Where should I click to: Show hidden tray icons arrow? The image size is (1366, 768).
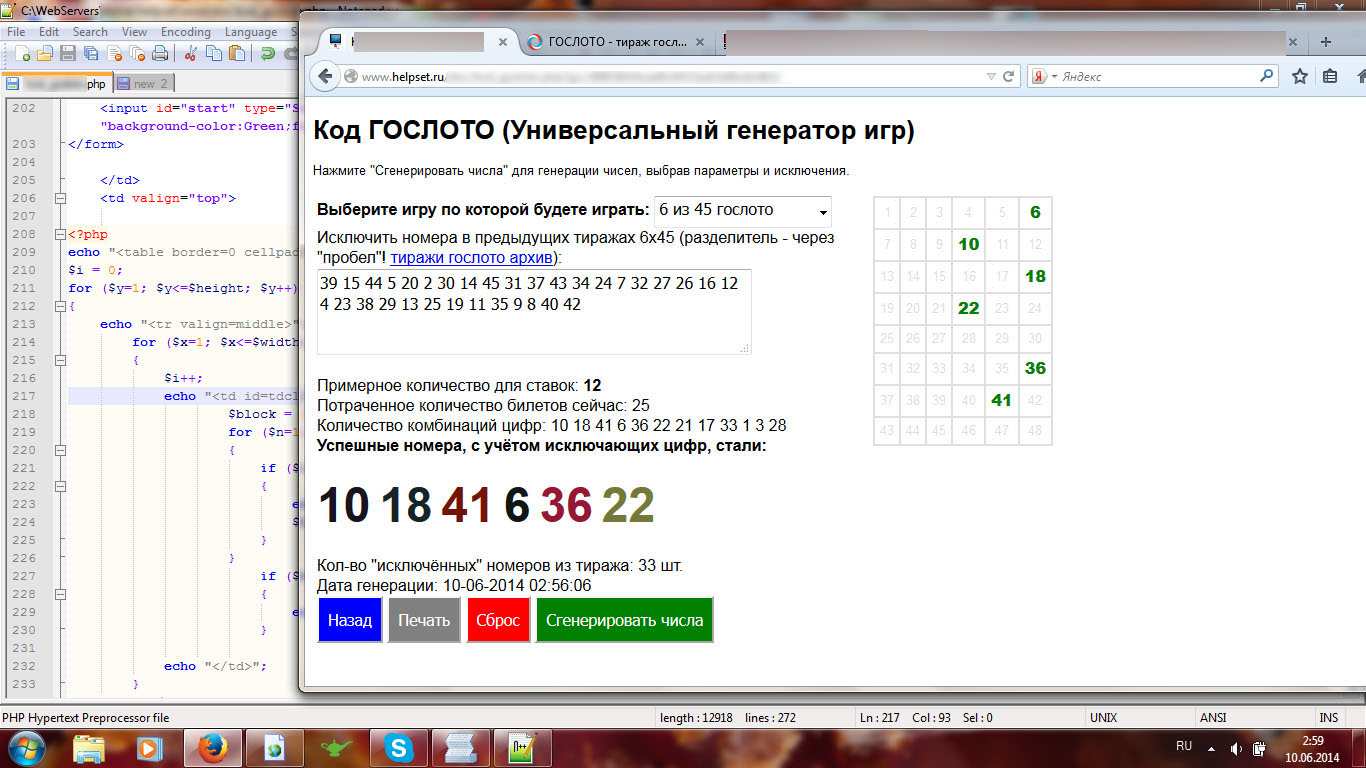pyautogui.click(x=1212, y=748)
